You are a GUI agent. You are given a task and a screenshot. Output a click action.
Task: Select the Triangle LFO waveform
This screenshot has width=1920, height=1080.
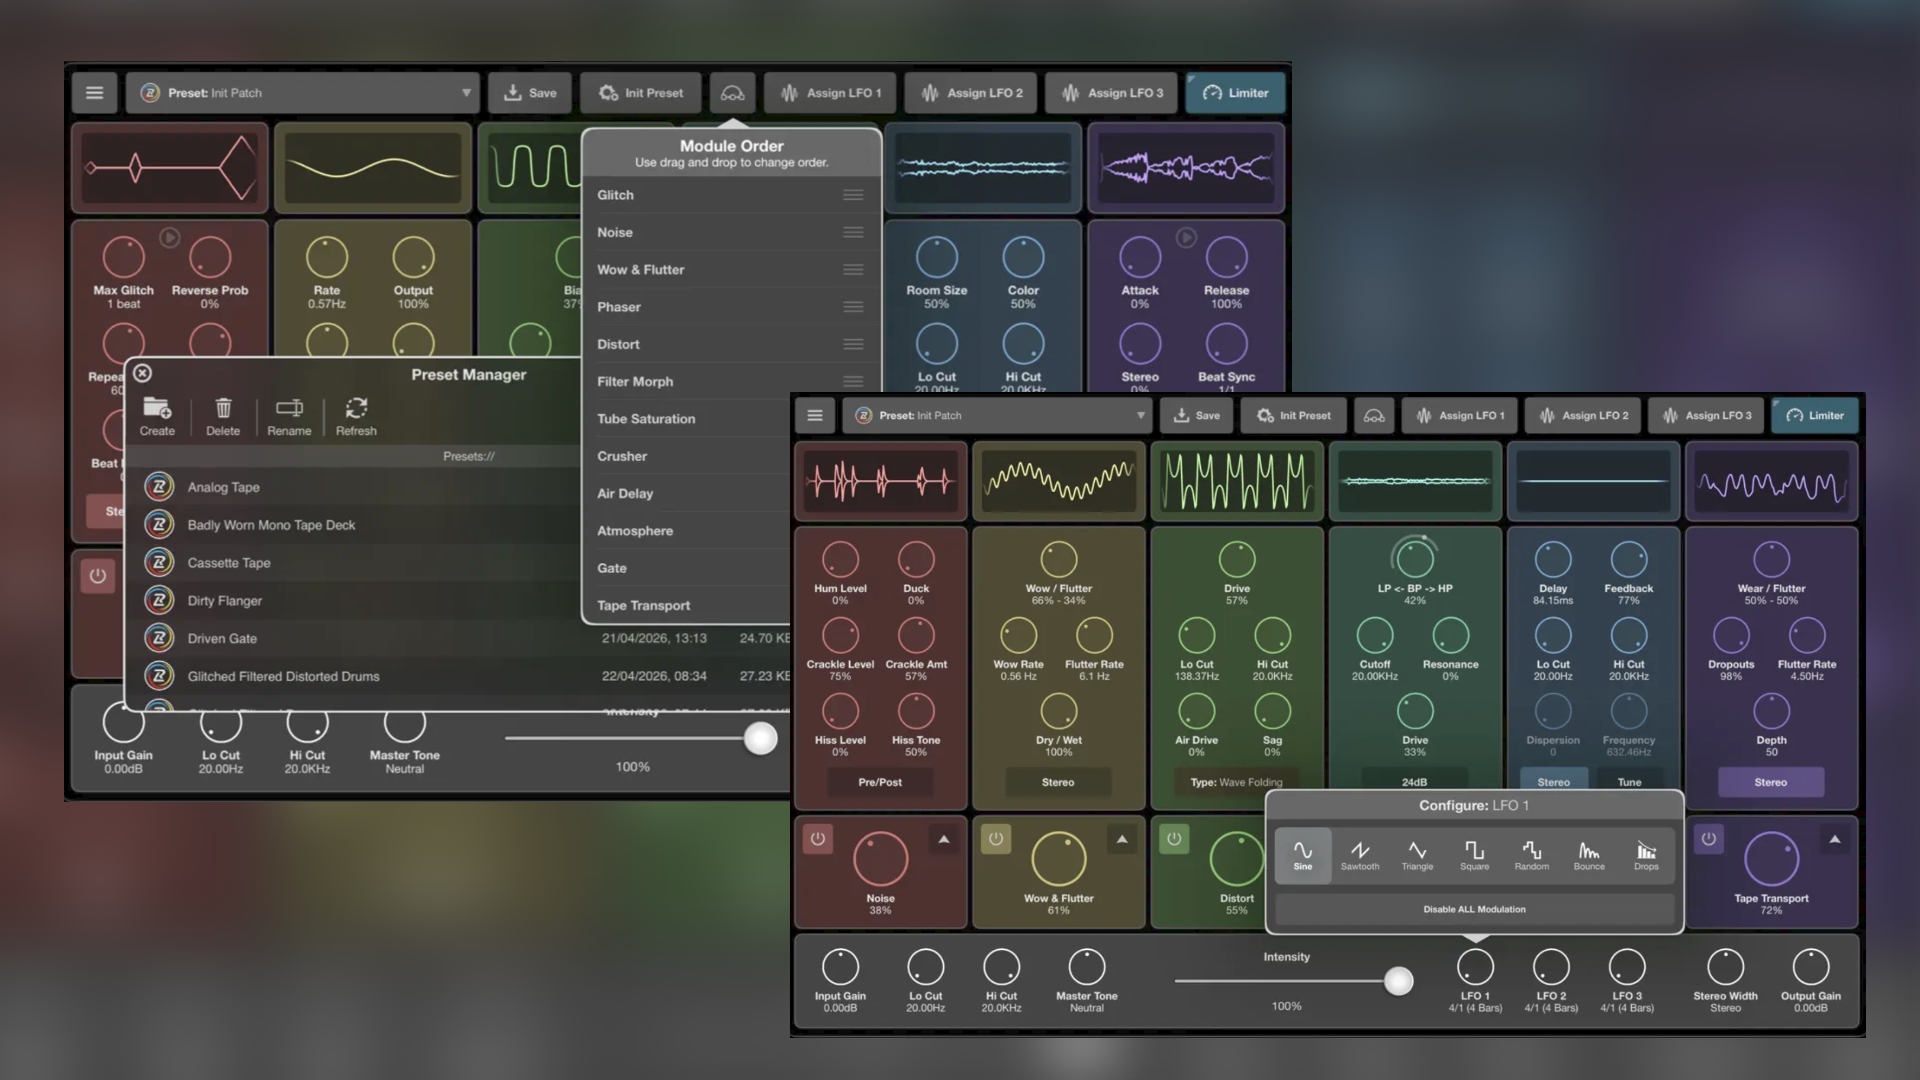pos(1417,855)
